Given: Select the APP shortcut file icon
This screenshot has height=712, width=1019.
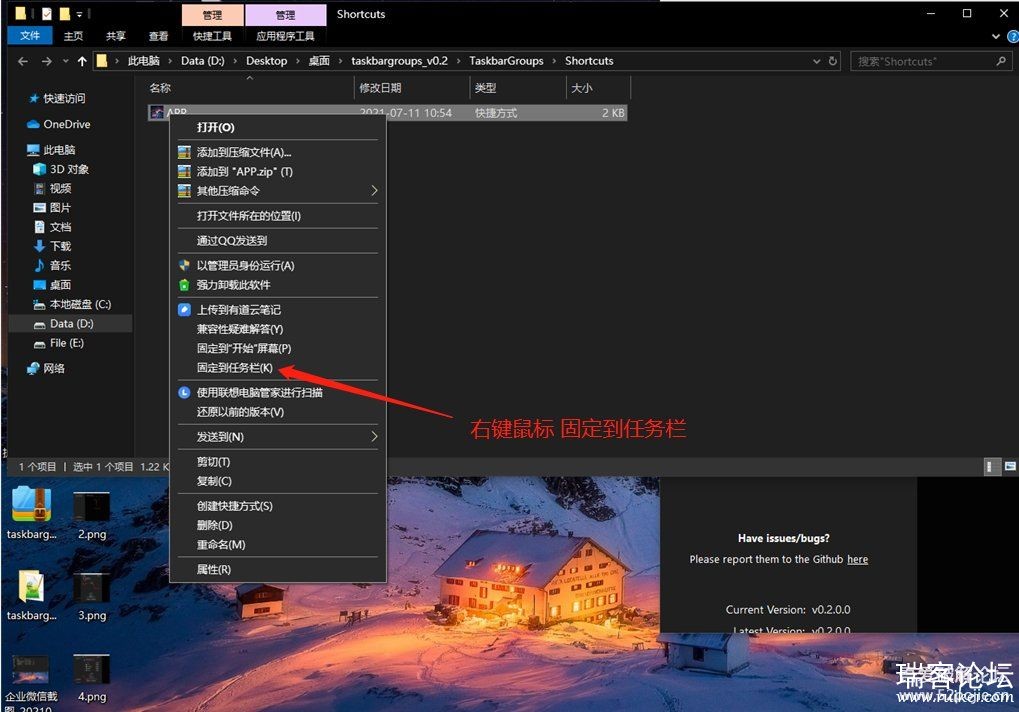Looking at the screenshot, I should 157,112.
